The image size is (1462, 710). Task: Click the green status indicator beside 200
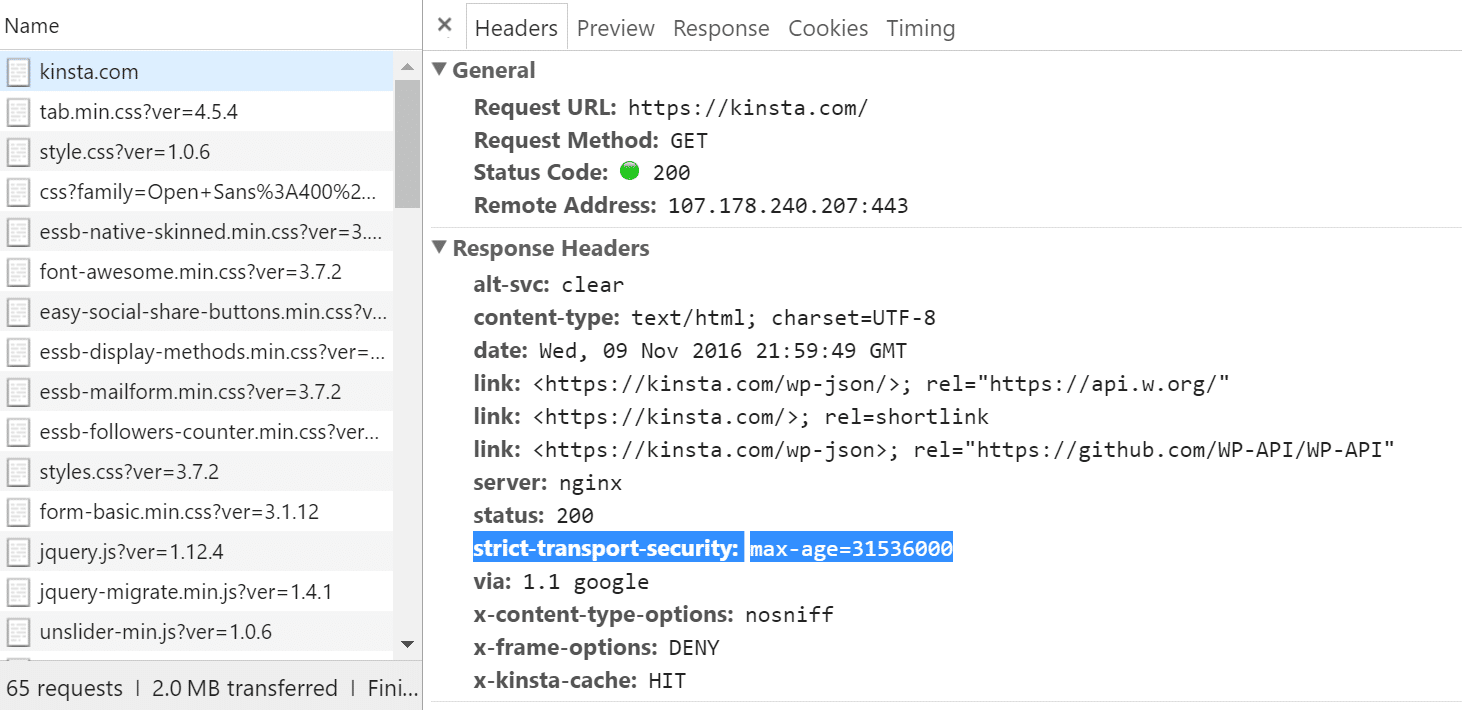point(629,172)
